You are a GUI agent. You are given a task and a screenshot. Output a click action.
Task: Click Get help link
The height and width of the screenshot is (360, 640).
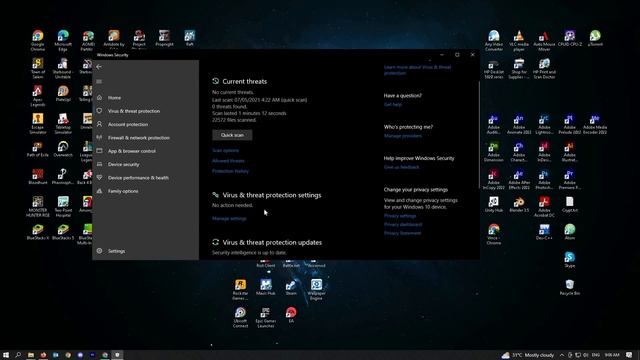coord(393,104)
